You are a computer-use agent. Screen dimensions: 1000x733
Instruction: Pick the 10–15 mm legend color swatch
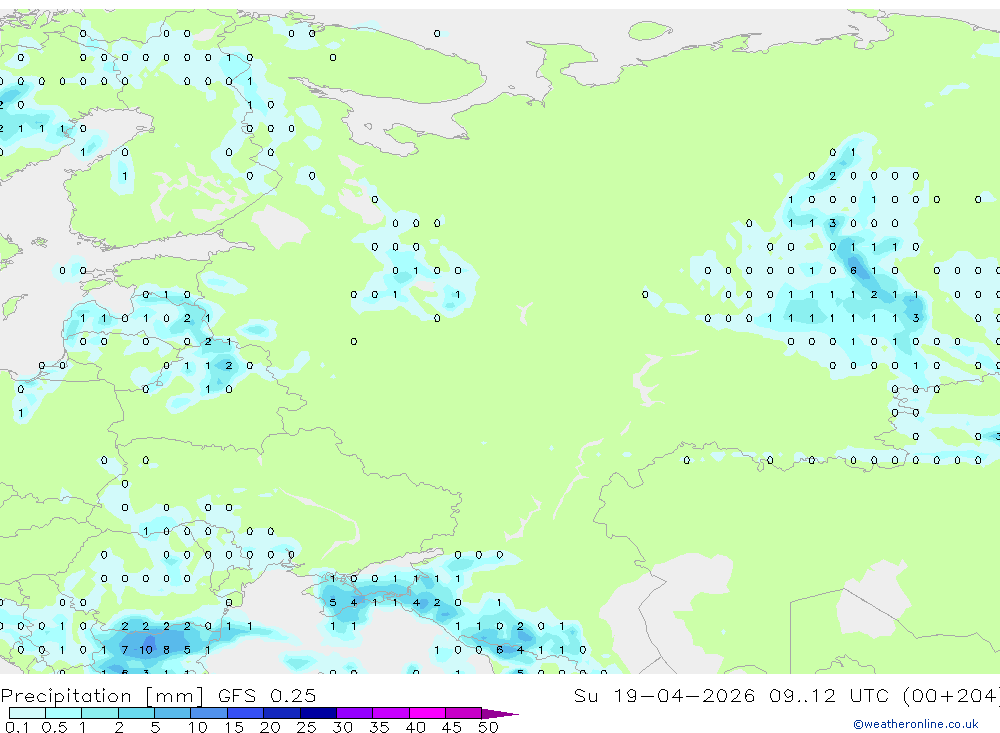tap(209, 713)
